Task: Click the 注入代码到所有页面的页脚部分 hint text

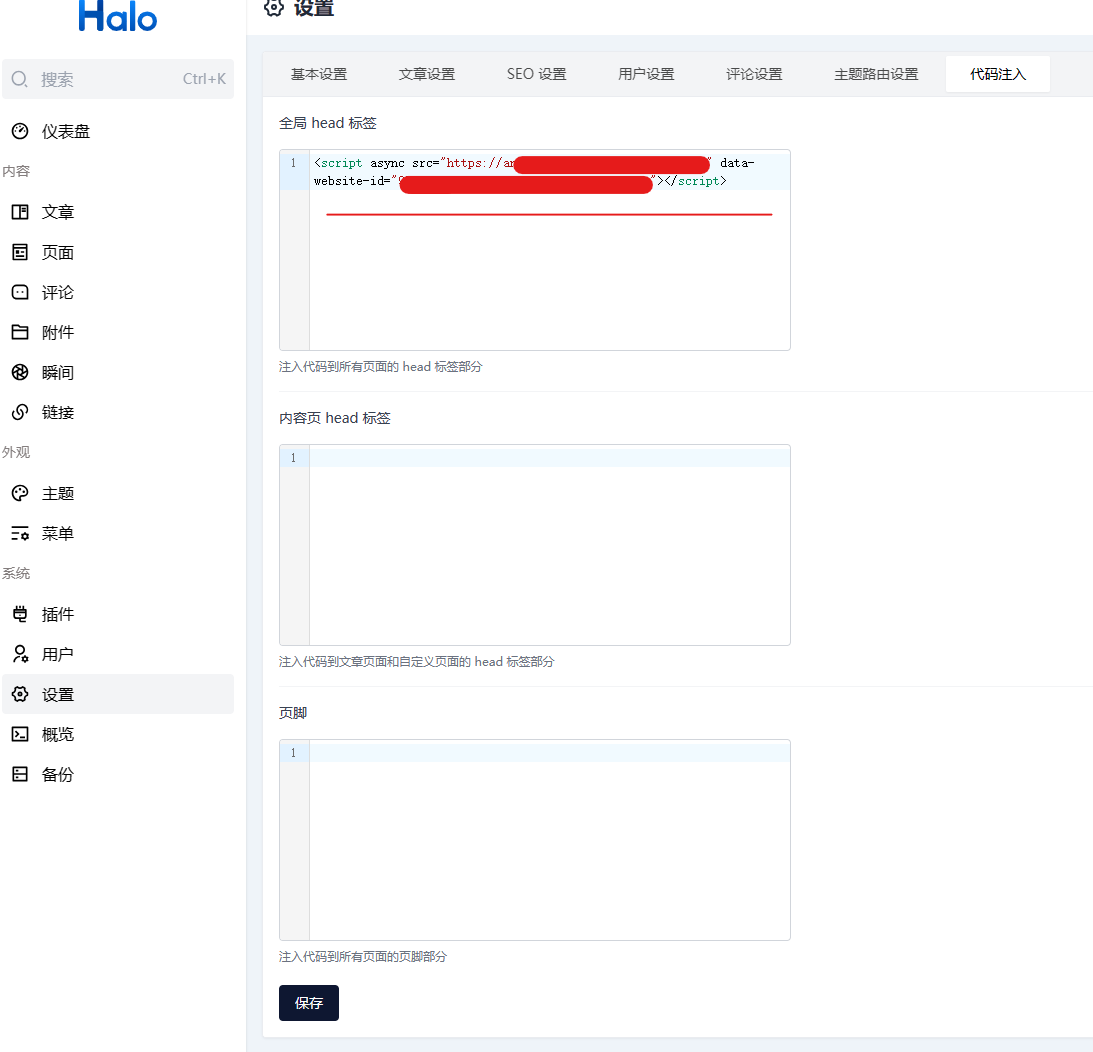Action: coord(362,956)
